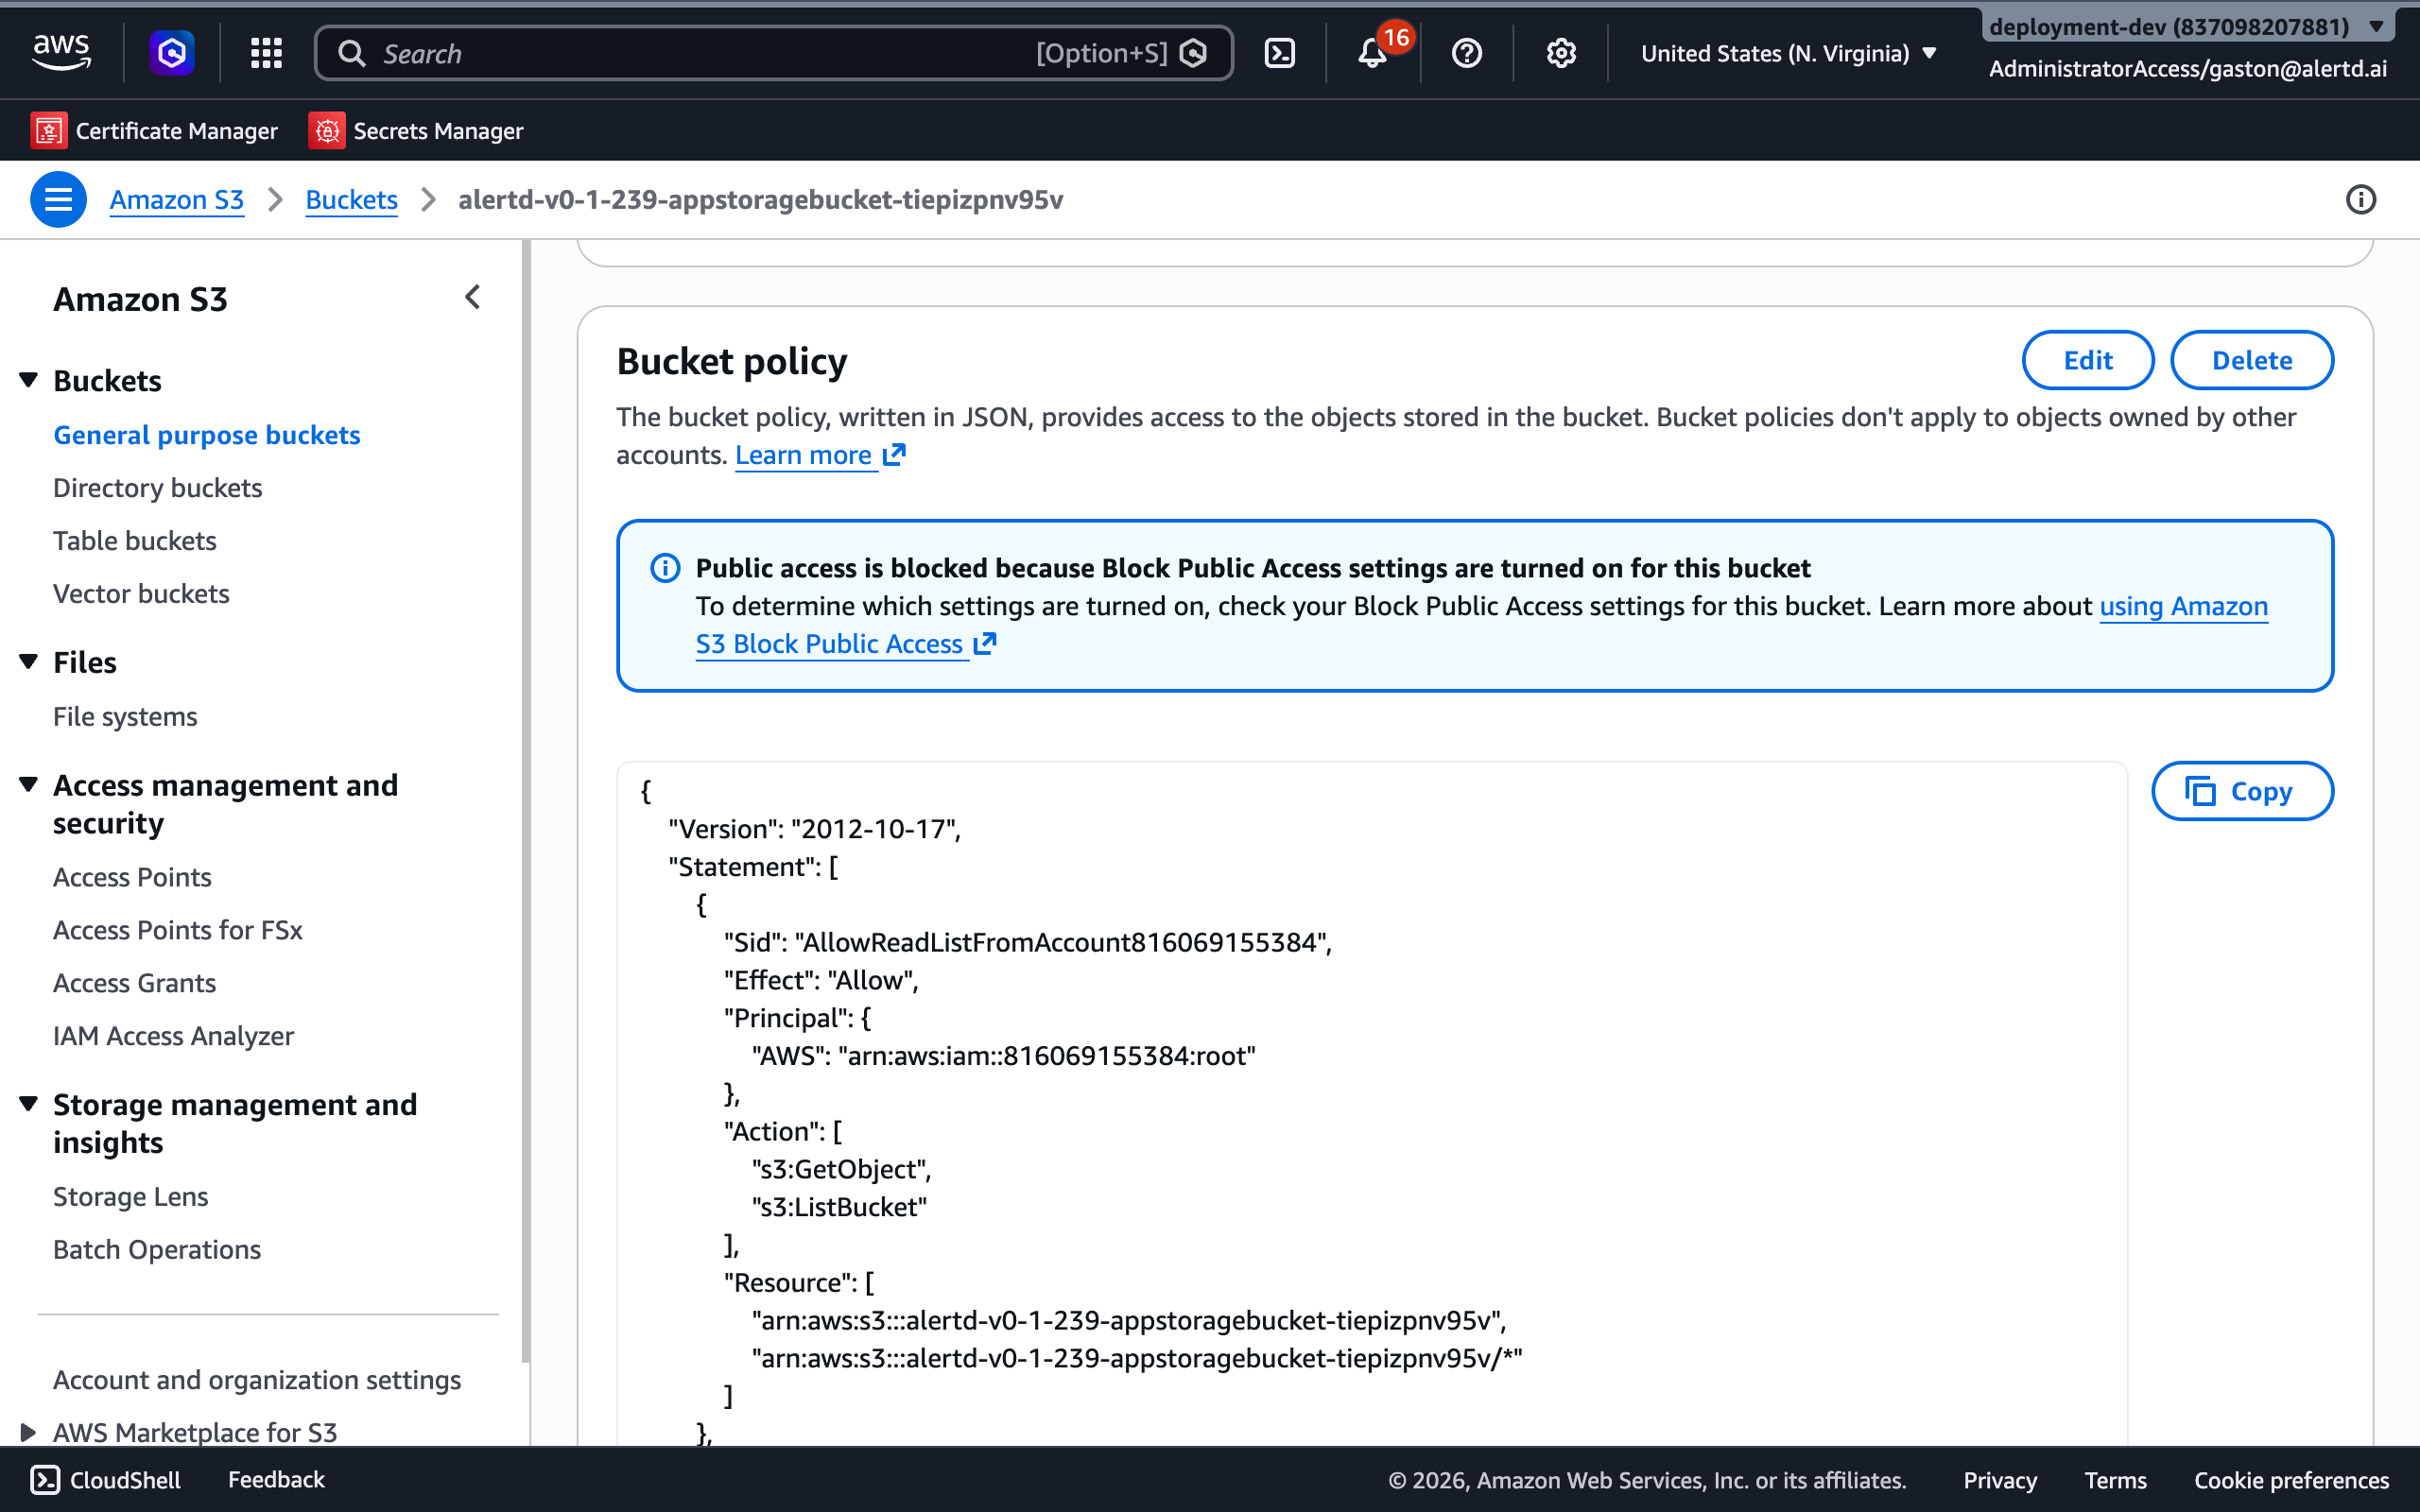Click the Sid AllowReadListFromAccount816069155384 line
This screenshot has width=2420, height=1512.
tap(1027, 942)
